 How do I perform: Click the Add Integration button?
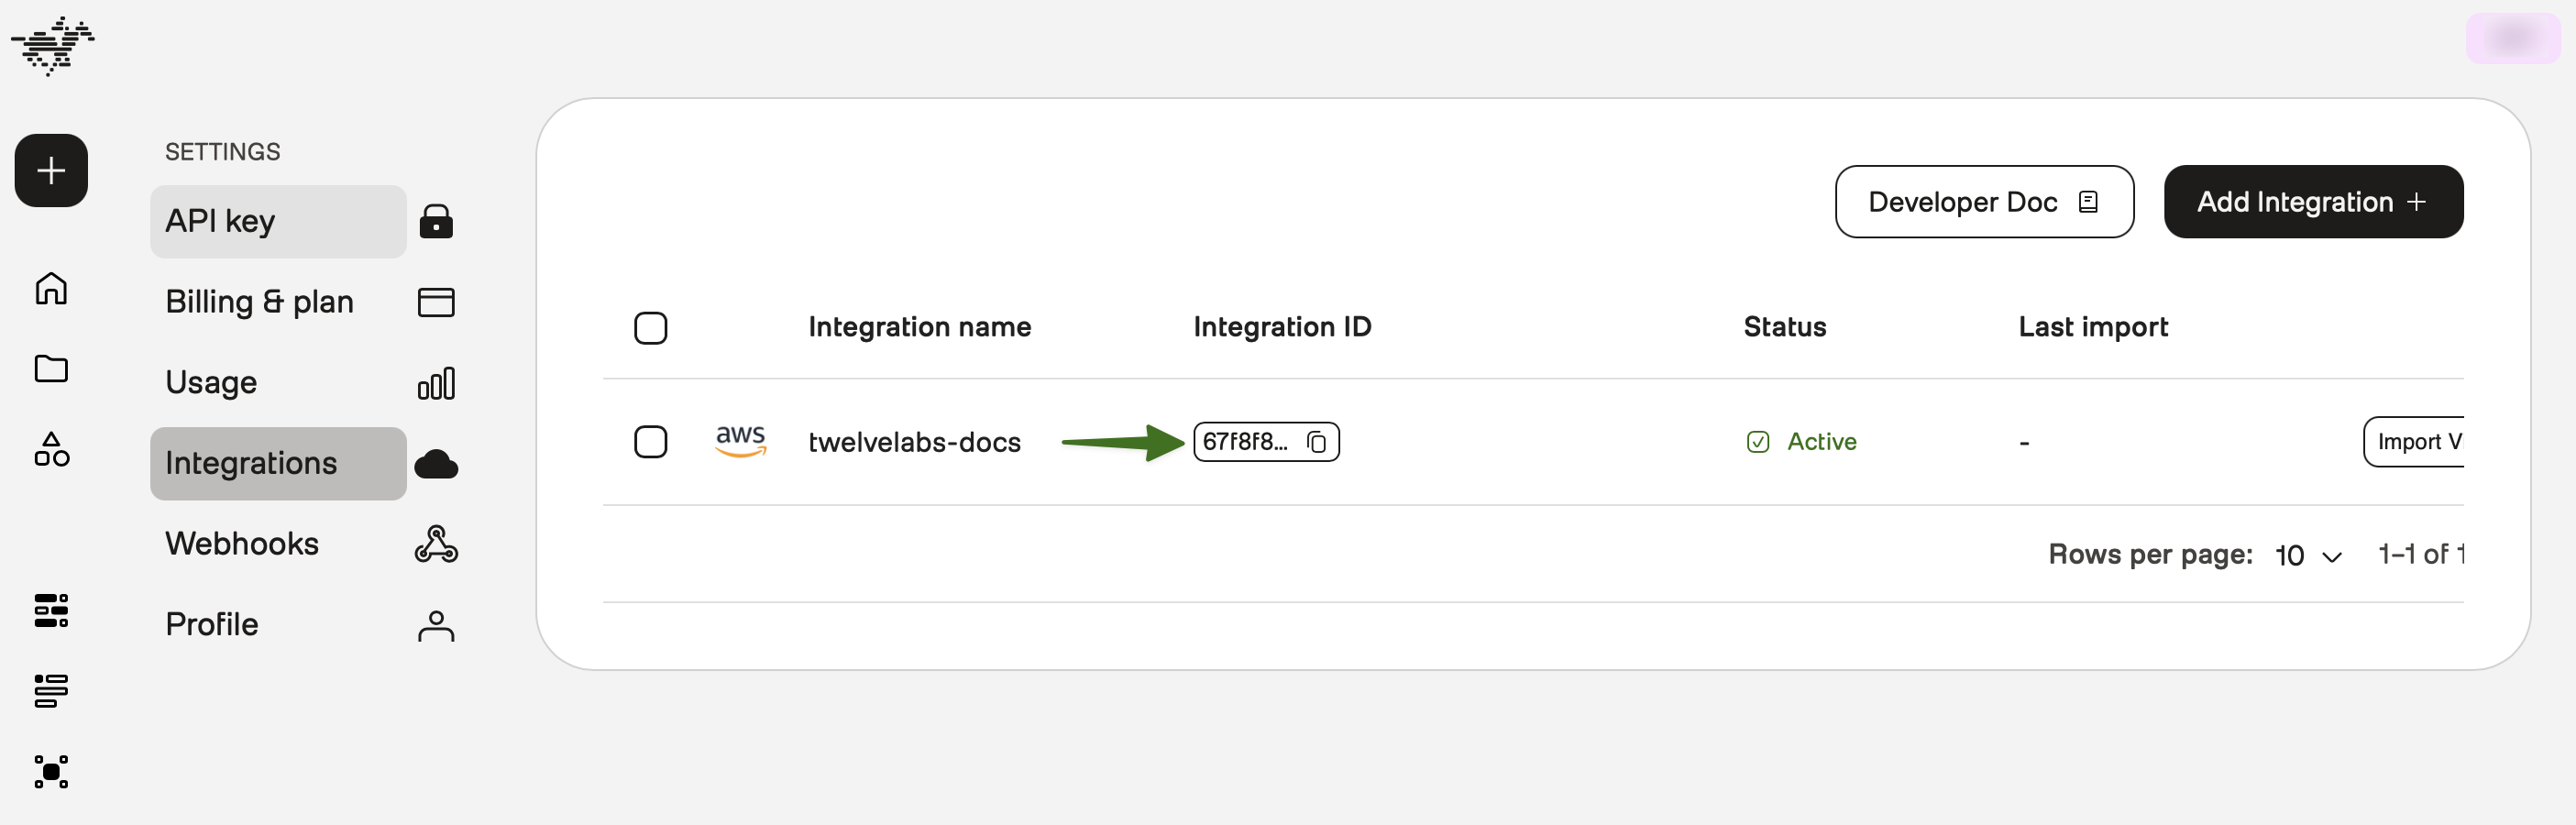pyautogui.click(x=2312, y=202)
